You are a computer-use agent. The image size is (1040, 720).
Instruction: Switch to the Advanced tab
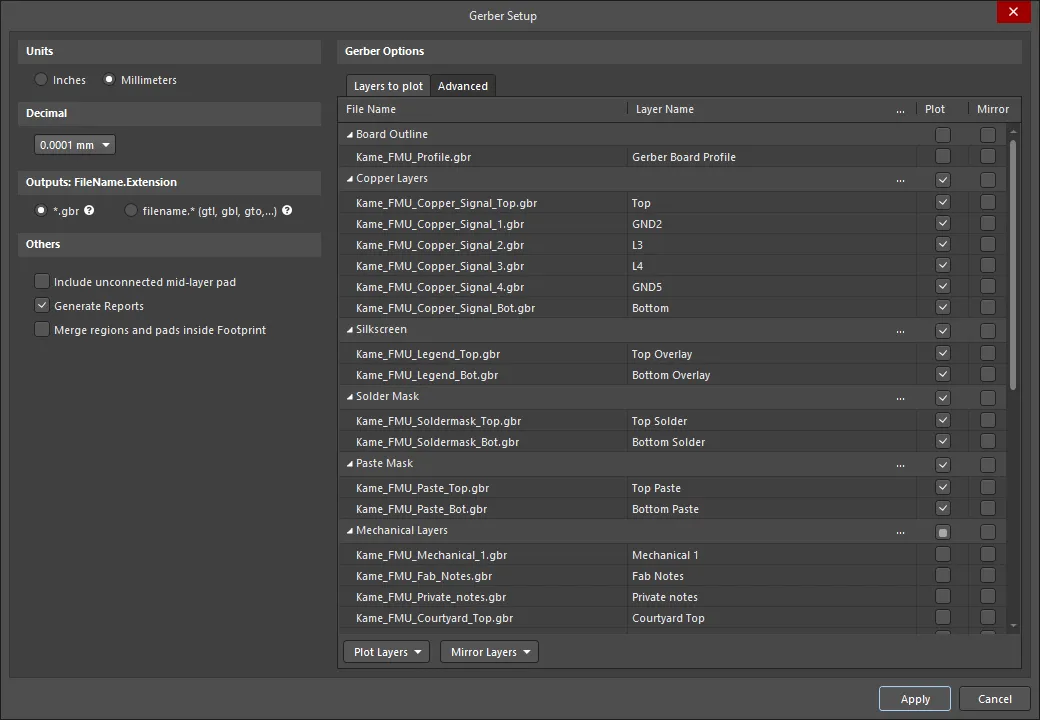click(x=462, y=86)
